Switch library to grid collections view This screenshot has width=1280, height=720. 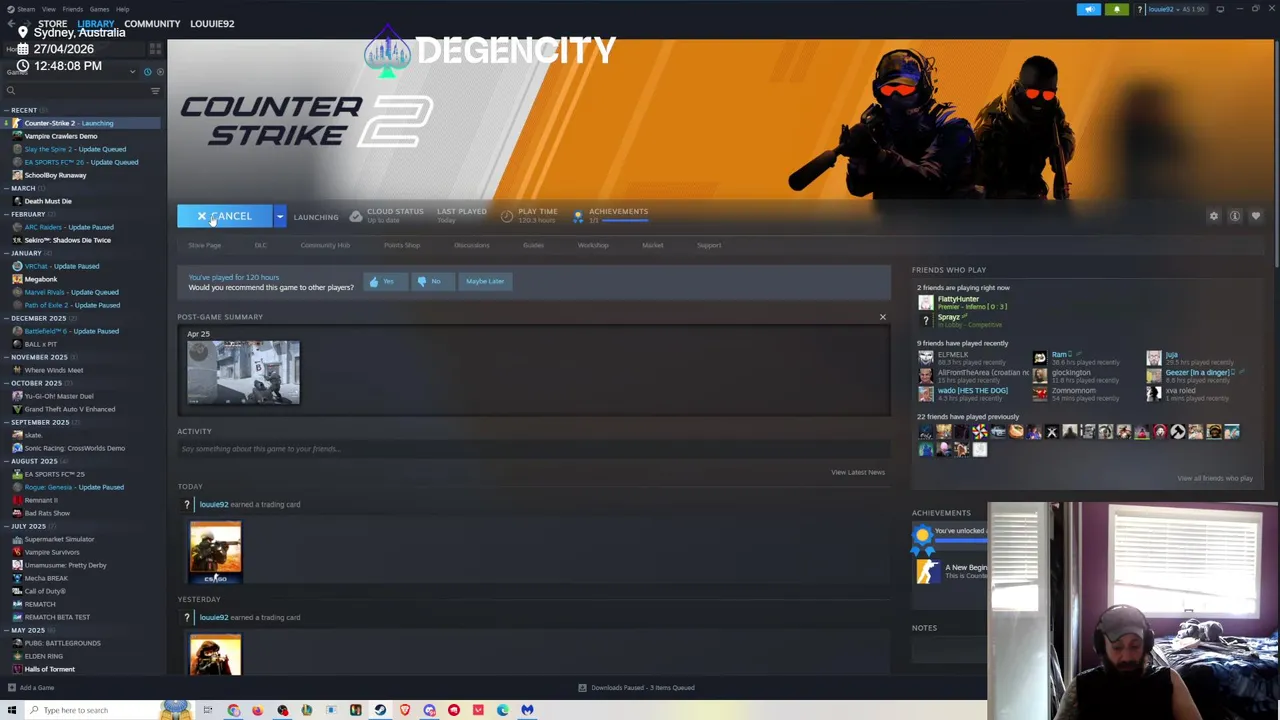[155, 48]
